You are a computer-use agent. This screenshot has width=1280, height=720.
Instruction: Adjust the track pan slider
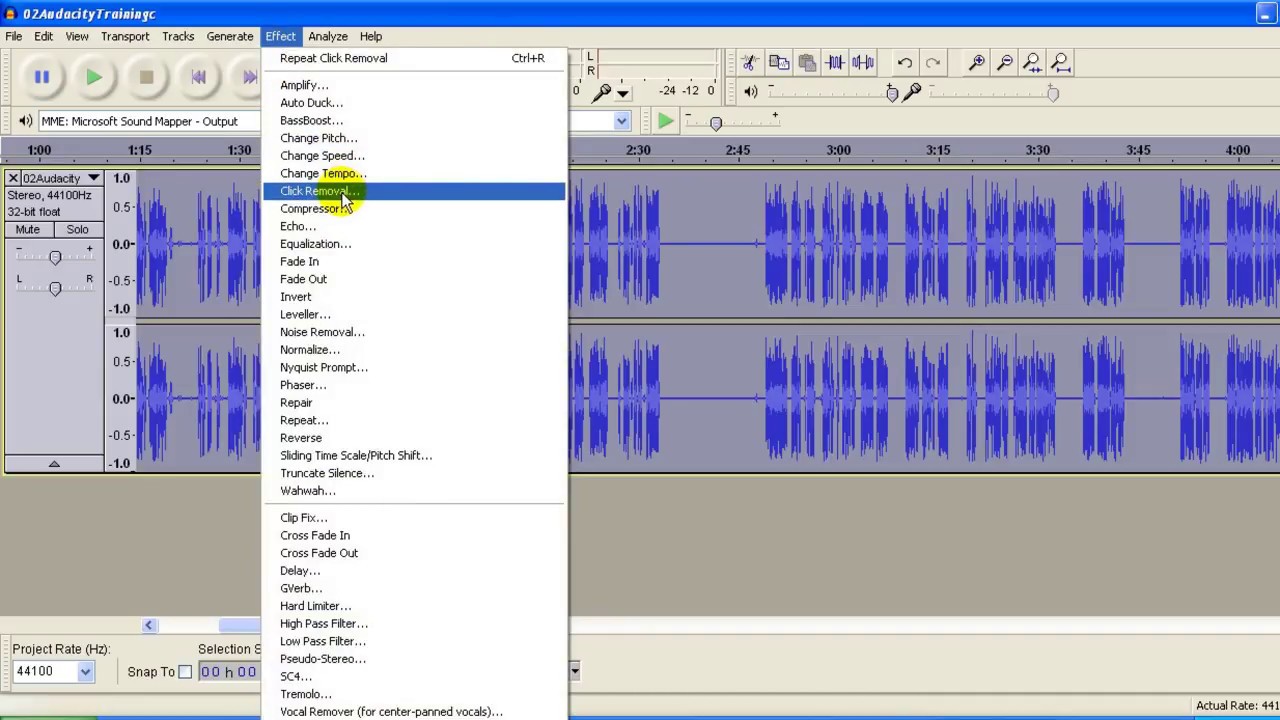(x=55, y=288)
